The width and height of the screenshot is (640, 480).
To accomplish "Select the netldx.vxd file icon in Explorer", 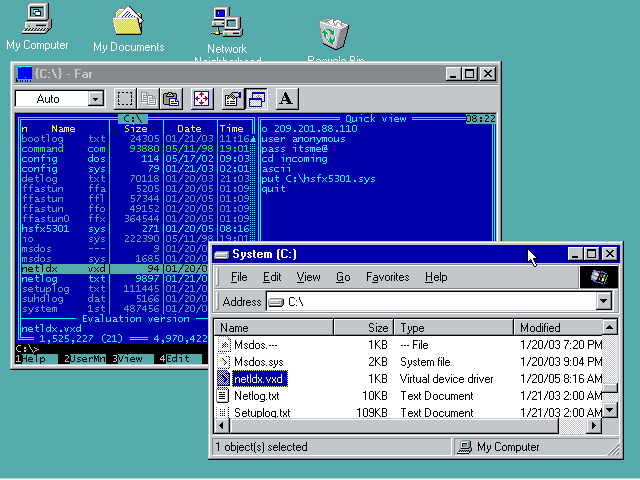I will tap(224, 379).
